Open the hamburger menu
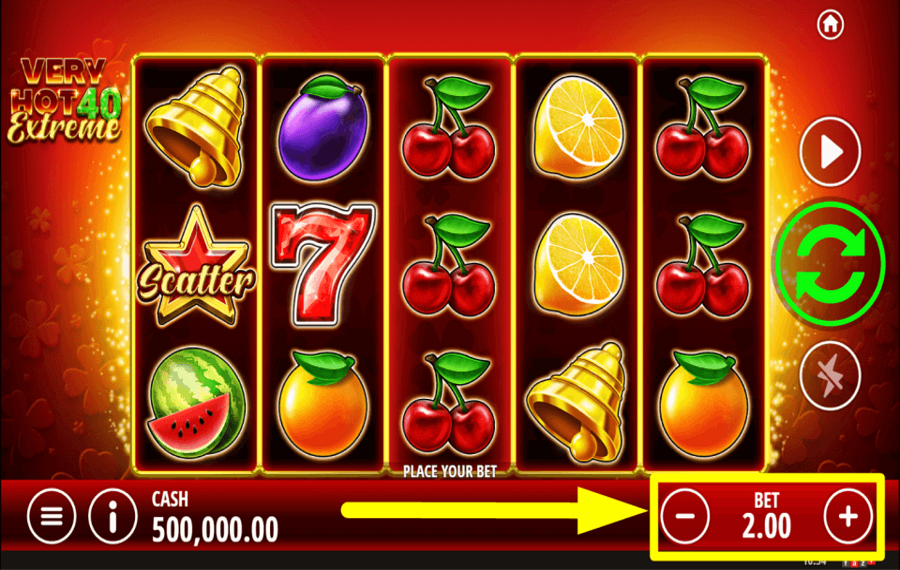Image resolution: width=900 pixels, height=570 pixels. point(51,516)
